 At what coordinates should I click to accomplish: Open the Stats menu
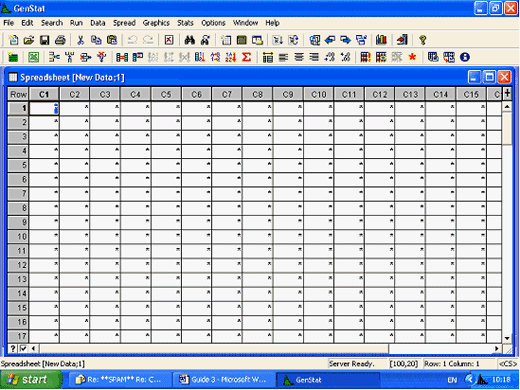185,23
